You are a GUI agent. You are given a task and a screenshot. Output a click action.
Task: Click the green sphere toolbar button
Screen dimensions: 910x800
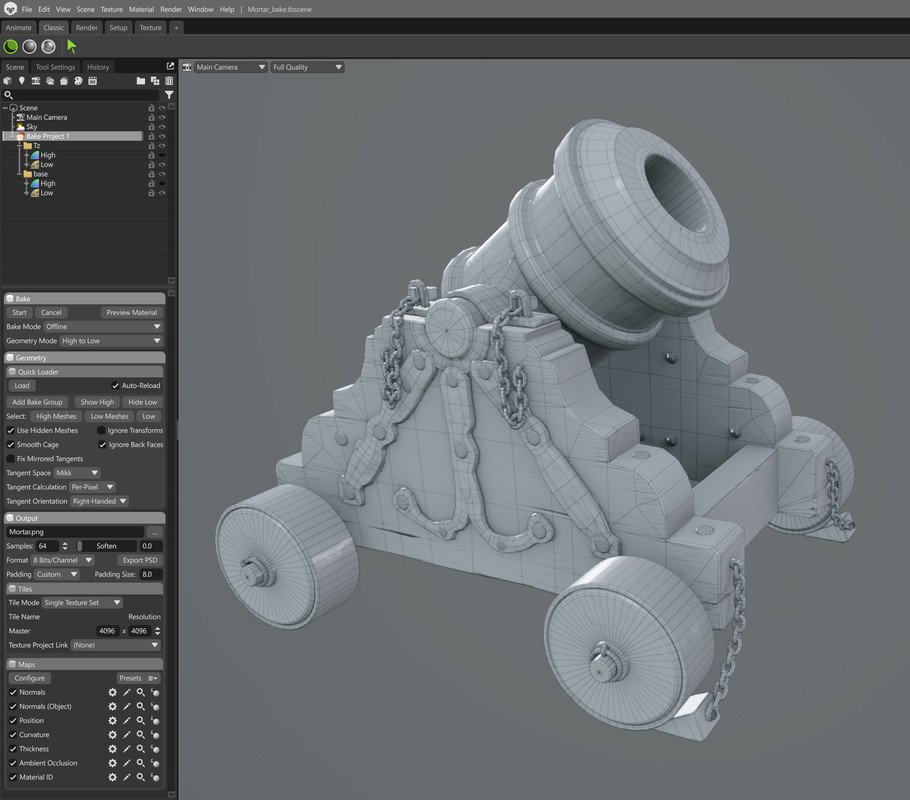[10, 46]
